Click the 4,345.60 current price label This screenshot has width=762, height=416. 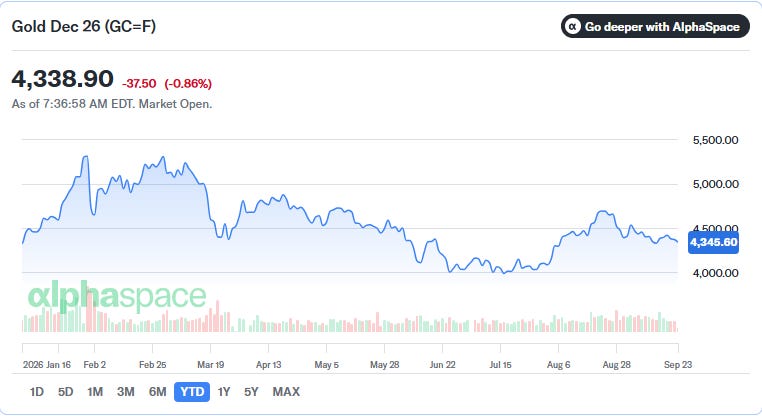tap(713, 242)
